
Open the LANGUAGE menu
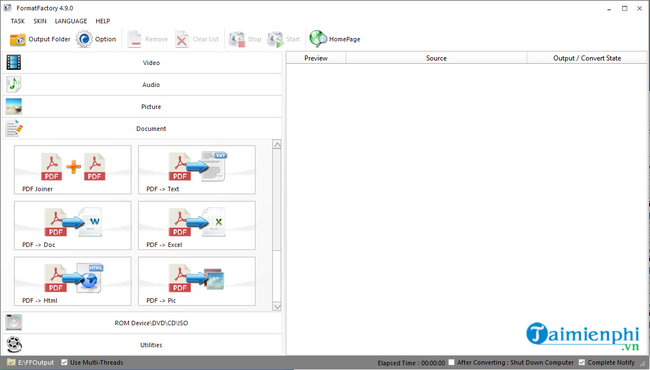pos(71,21)
